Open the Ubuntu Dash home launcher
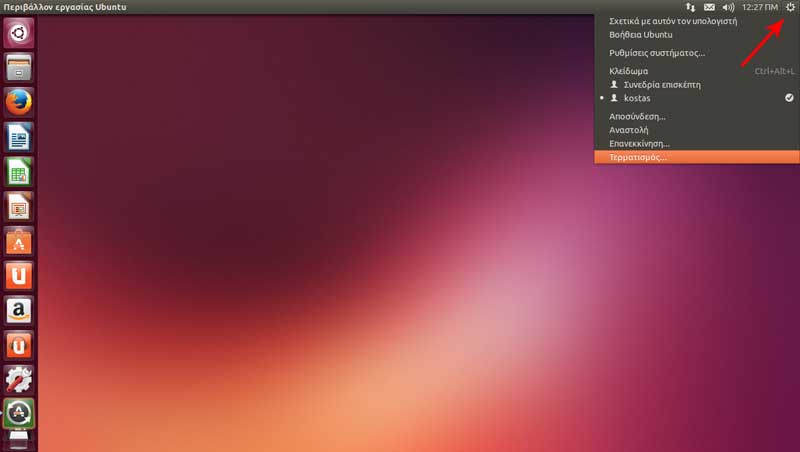 coord(19,33)
